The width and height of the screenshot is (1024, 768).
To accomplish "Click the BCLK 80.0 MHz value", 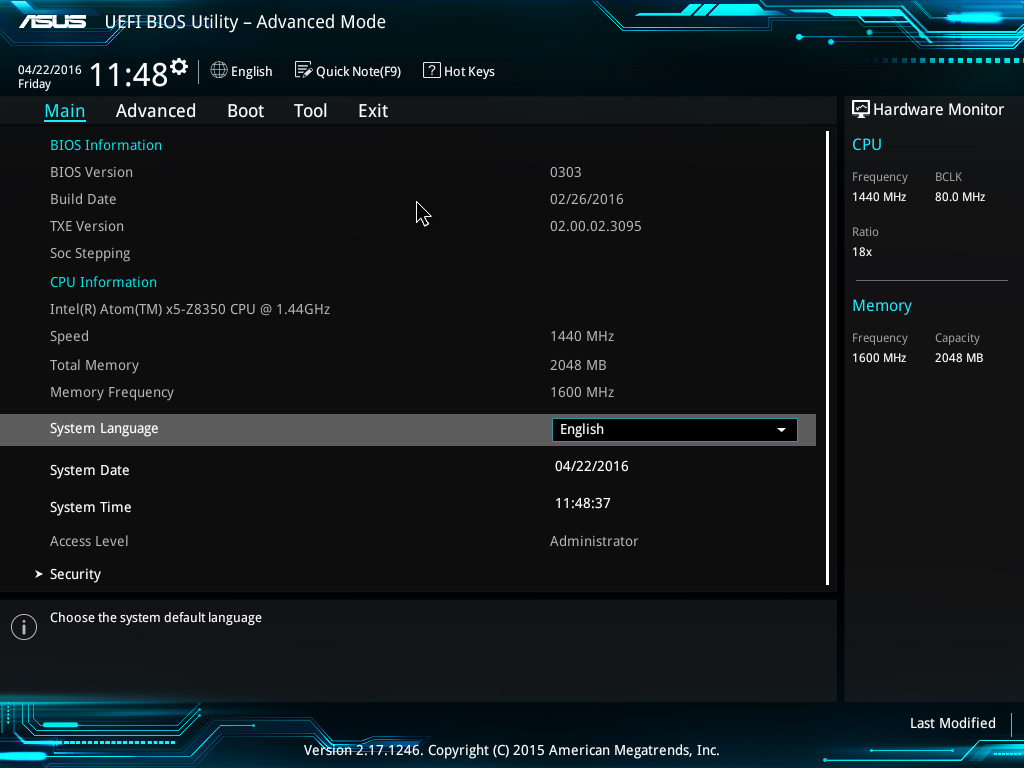I will pos(960,197).
